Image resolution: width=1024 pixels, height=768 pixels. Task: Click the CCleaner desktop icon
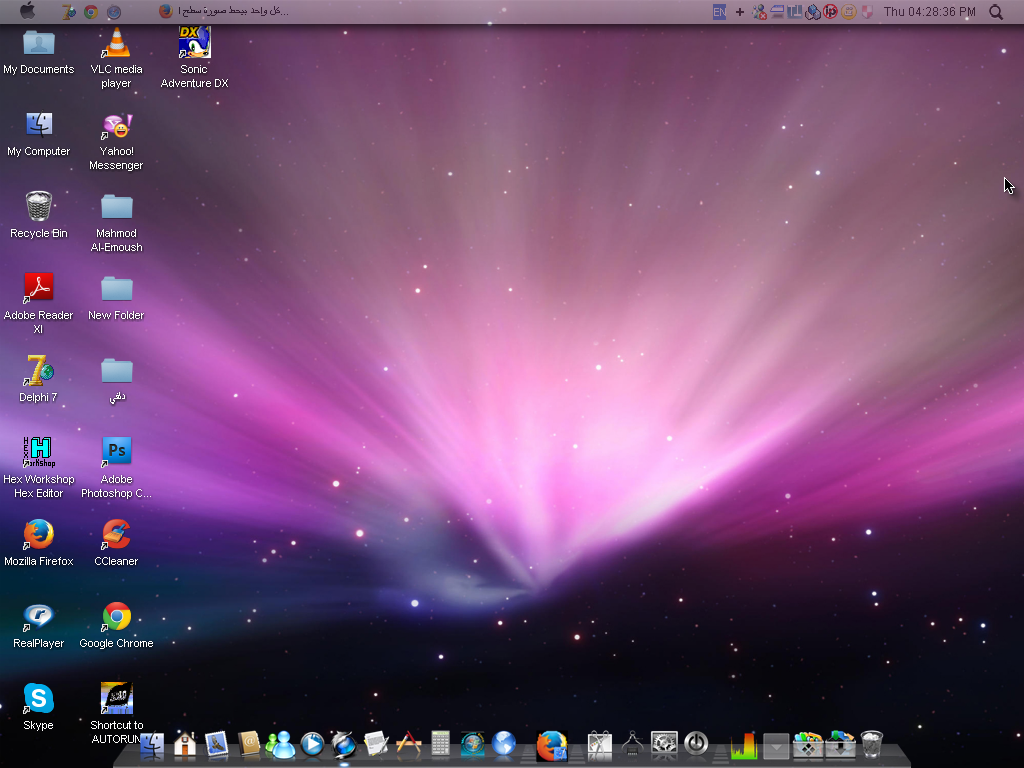[117, 535]
